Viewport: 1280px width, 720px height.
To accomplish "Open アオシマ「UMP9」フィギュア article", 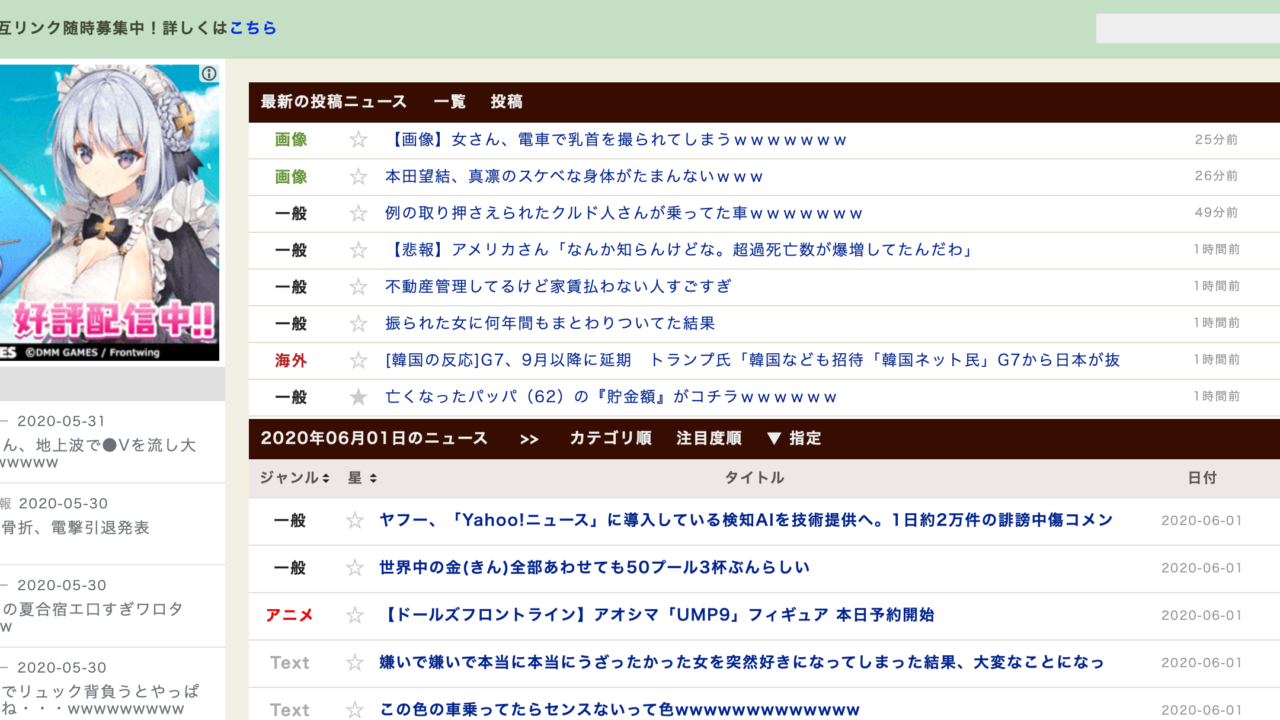I will click(657, 615).
